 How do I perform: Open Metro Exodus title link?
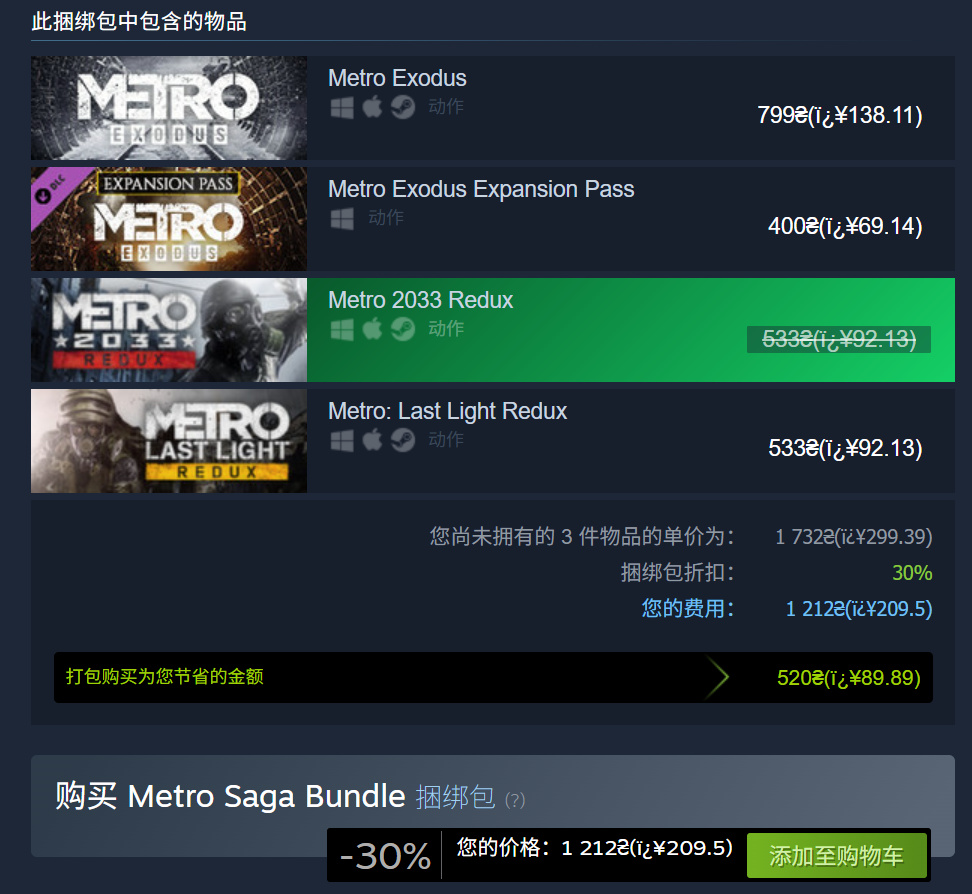click(x=397, y=78)
